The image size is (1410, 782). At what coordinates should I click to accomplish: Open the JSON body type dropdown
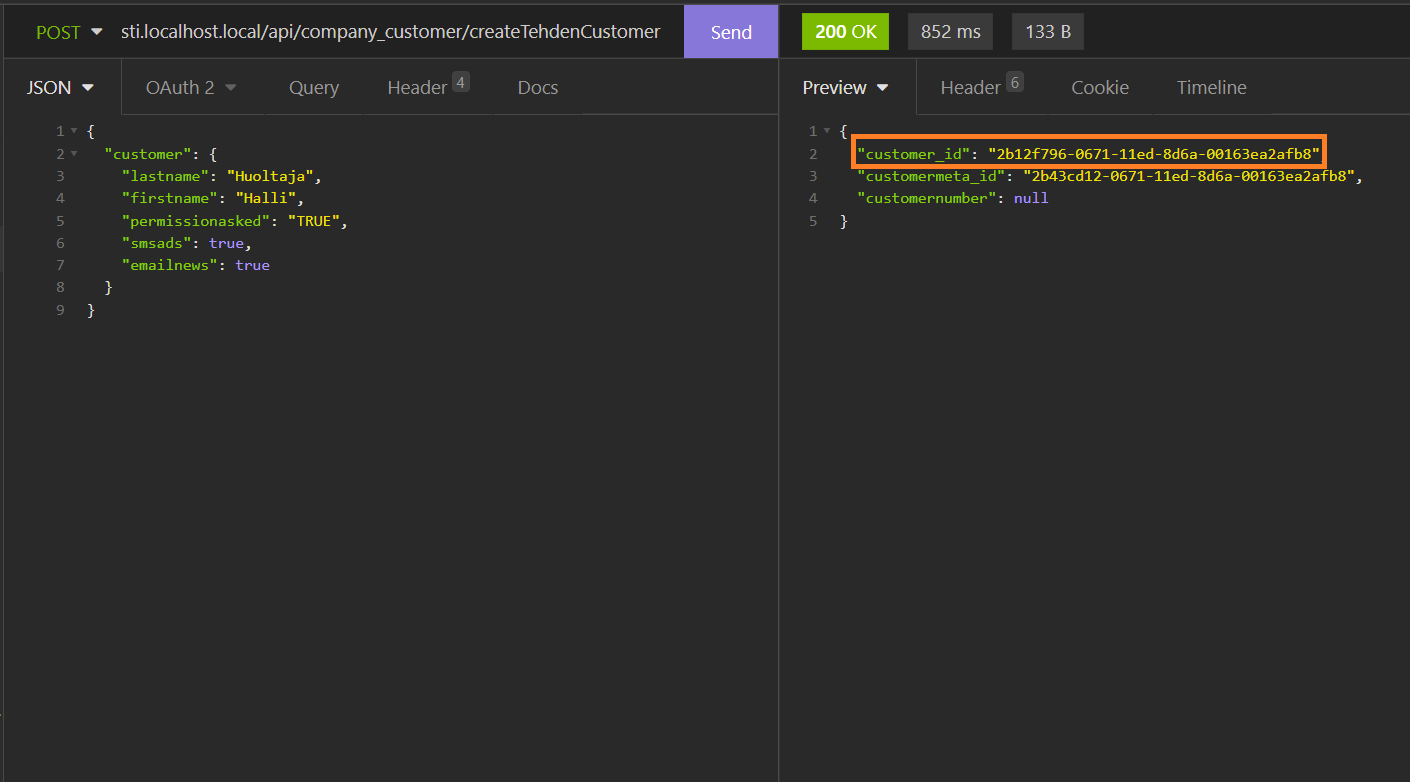(x=60, y=88)
